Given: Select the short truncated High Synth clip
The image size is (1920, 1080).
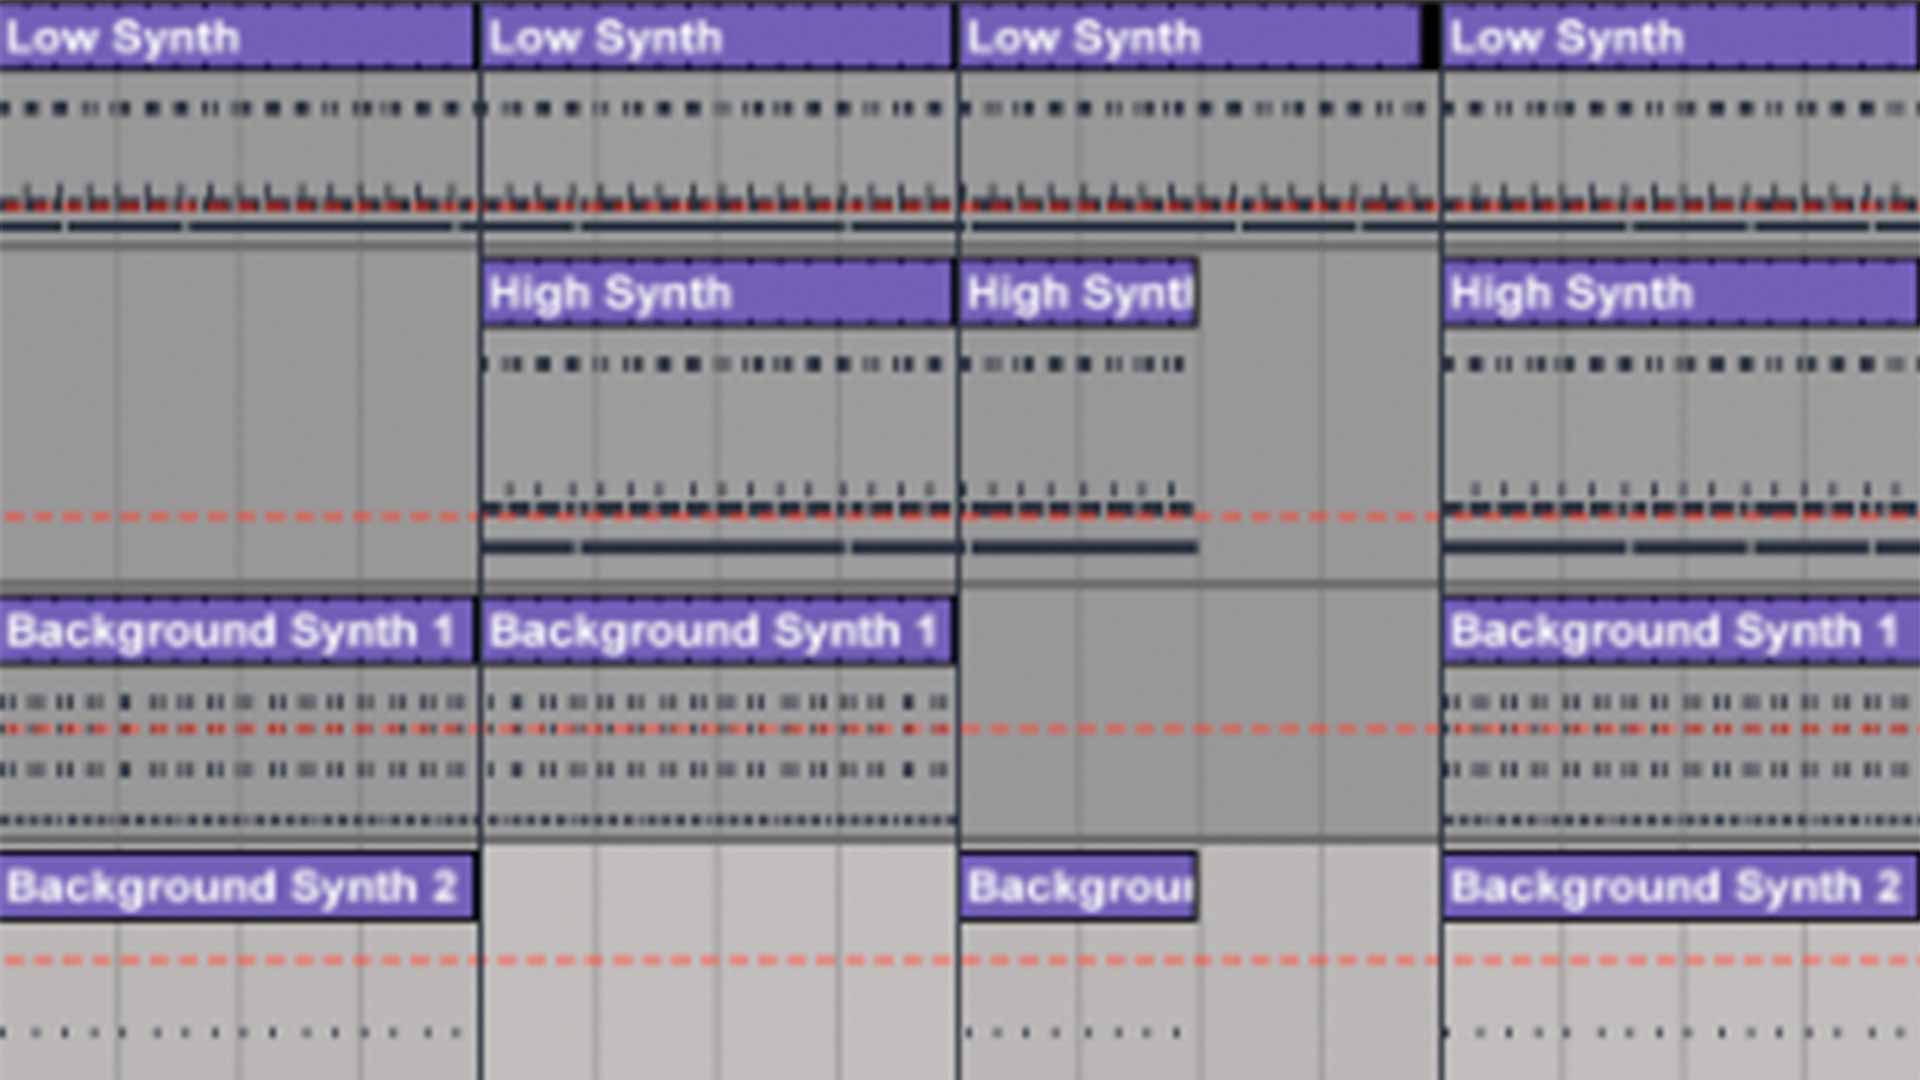Looking at the screenshot, I should 1078,294.
